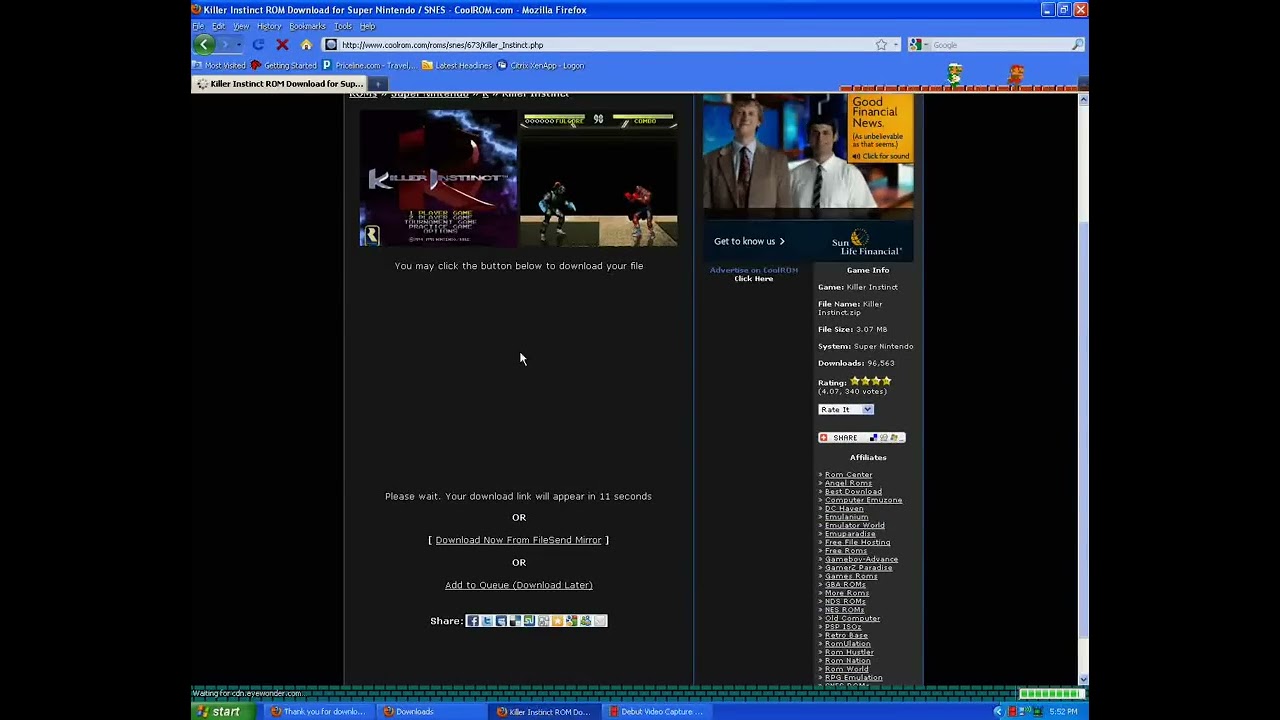
Task: Open the Emuparadise affiliate link
Action: [x=850, y=534]
